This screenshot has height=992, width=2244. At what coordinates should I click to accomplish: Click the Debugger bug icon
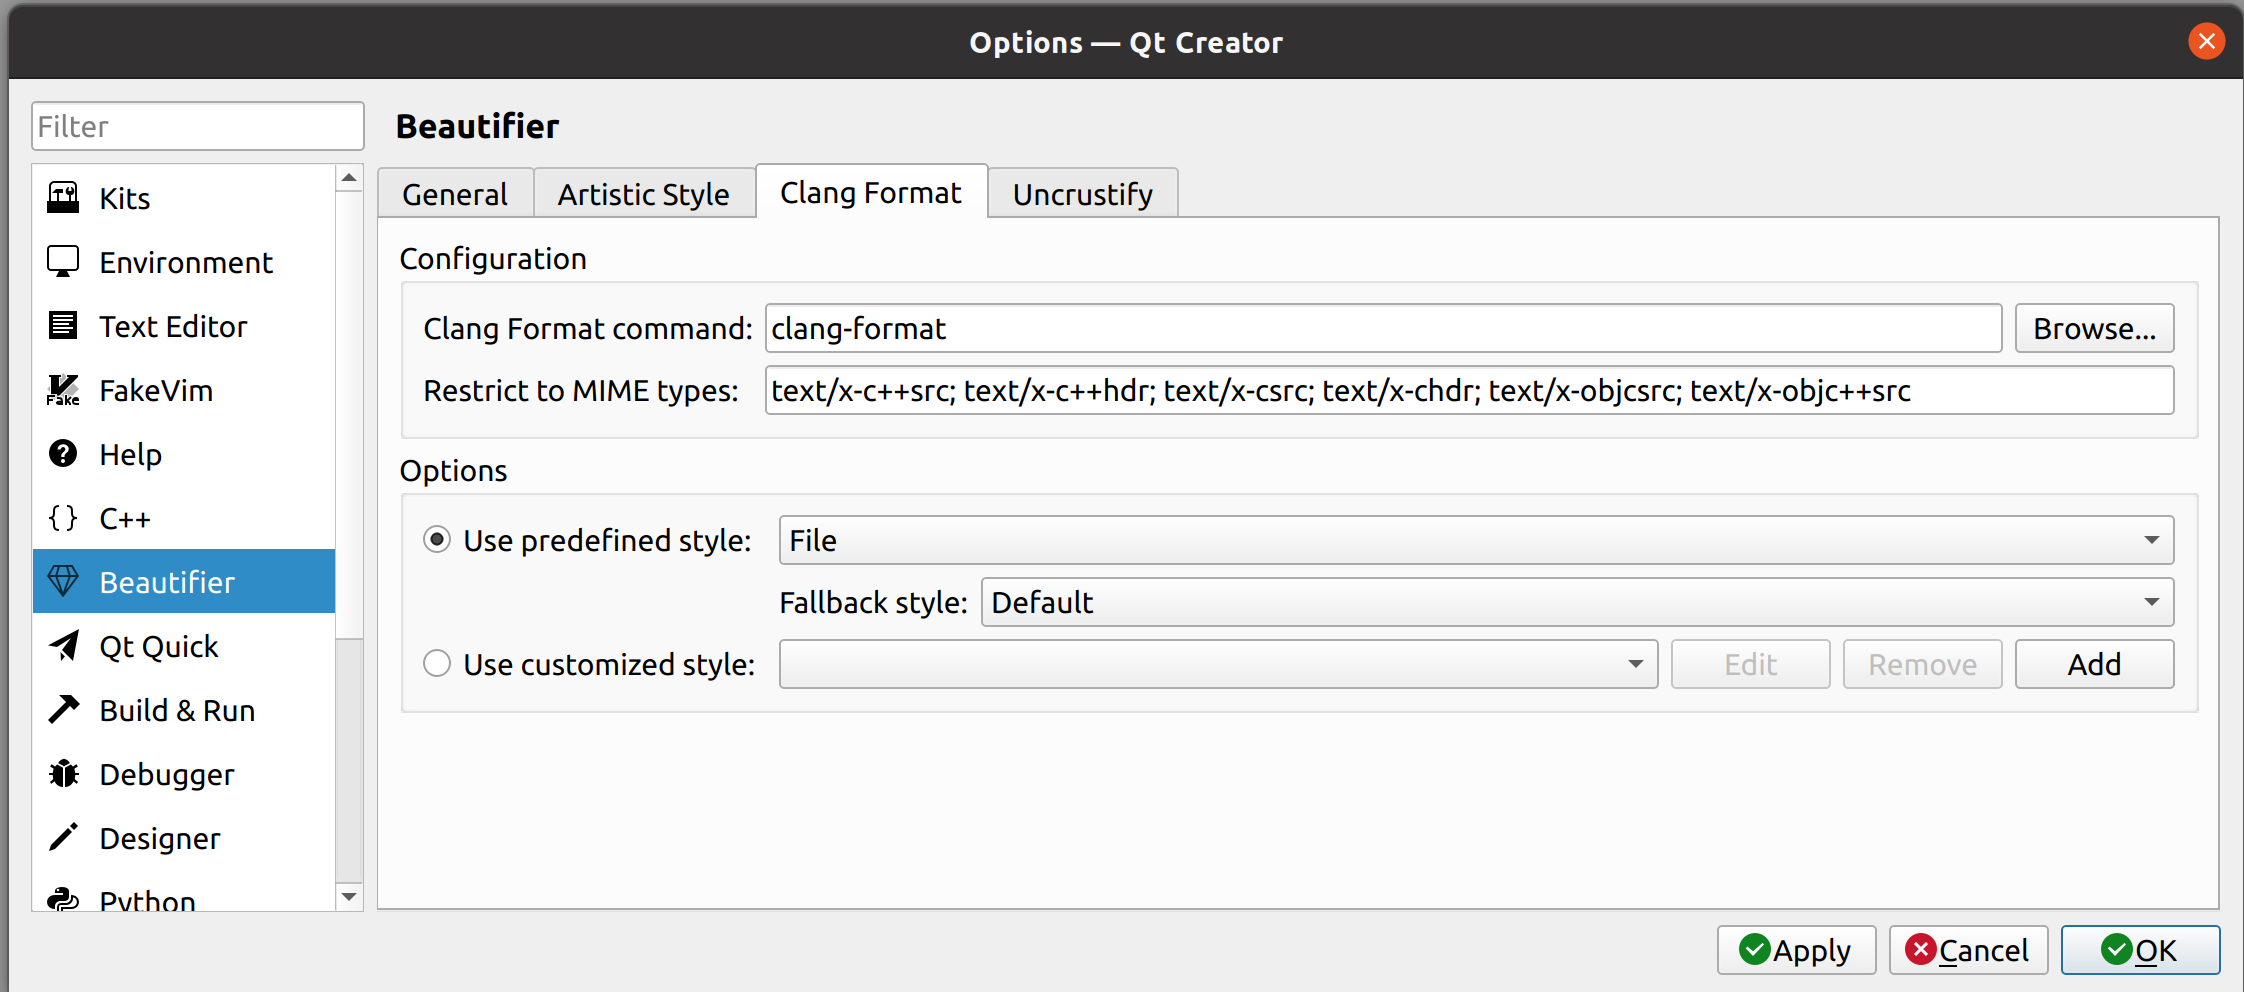[x=63, y=774]
